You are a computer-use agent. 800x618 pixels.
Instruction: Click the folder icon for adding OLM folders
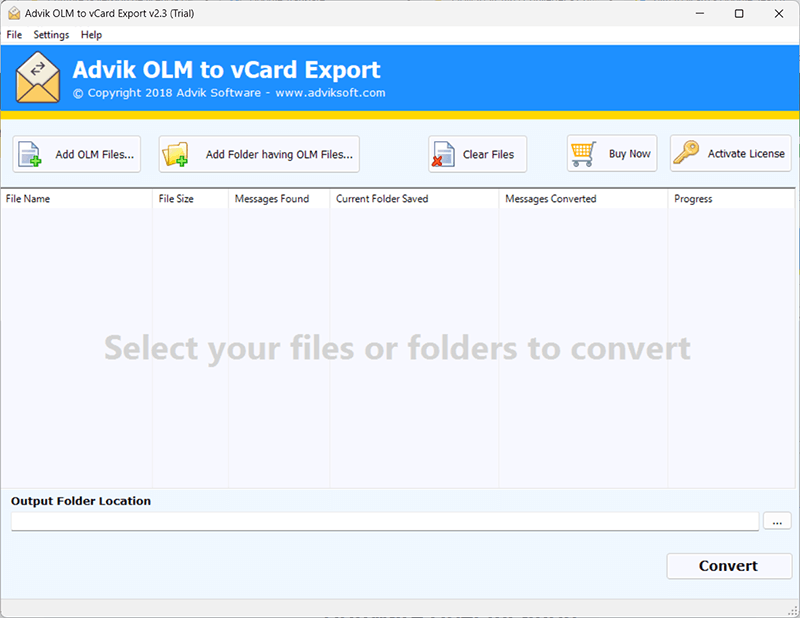coord(175,154)
